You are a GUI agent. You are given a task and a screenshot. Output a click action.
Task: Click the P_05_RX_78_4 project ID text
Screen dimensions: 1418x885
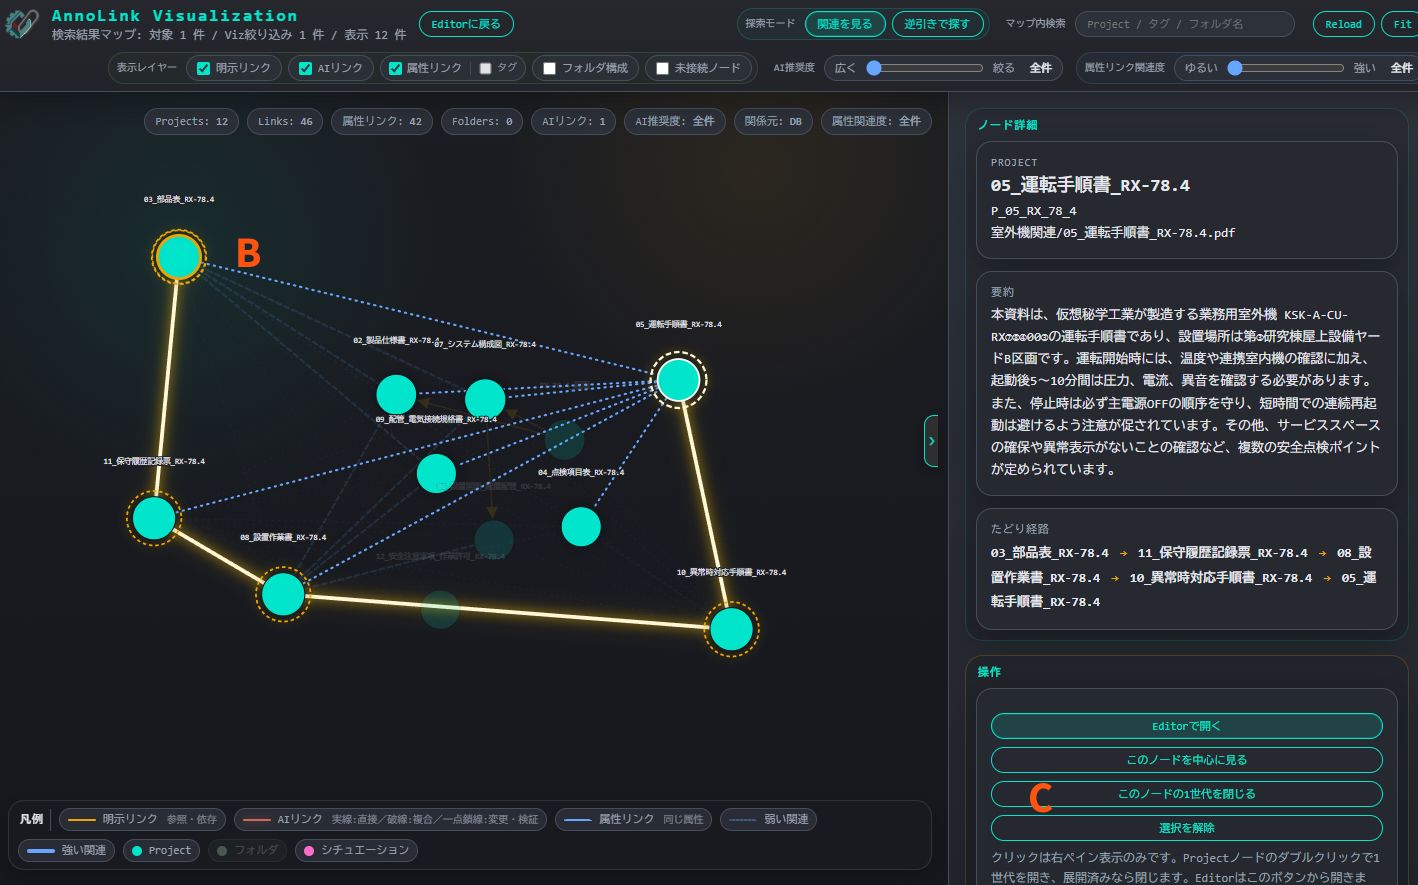(x=1033, y=211)
